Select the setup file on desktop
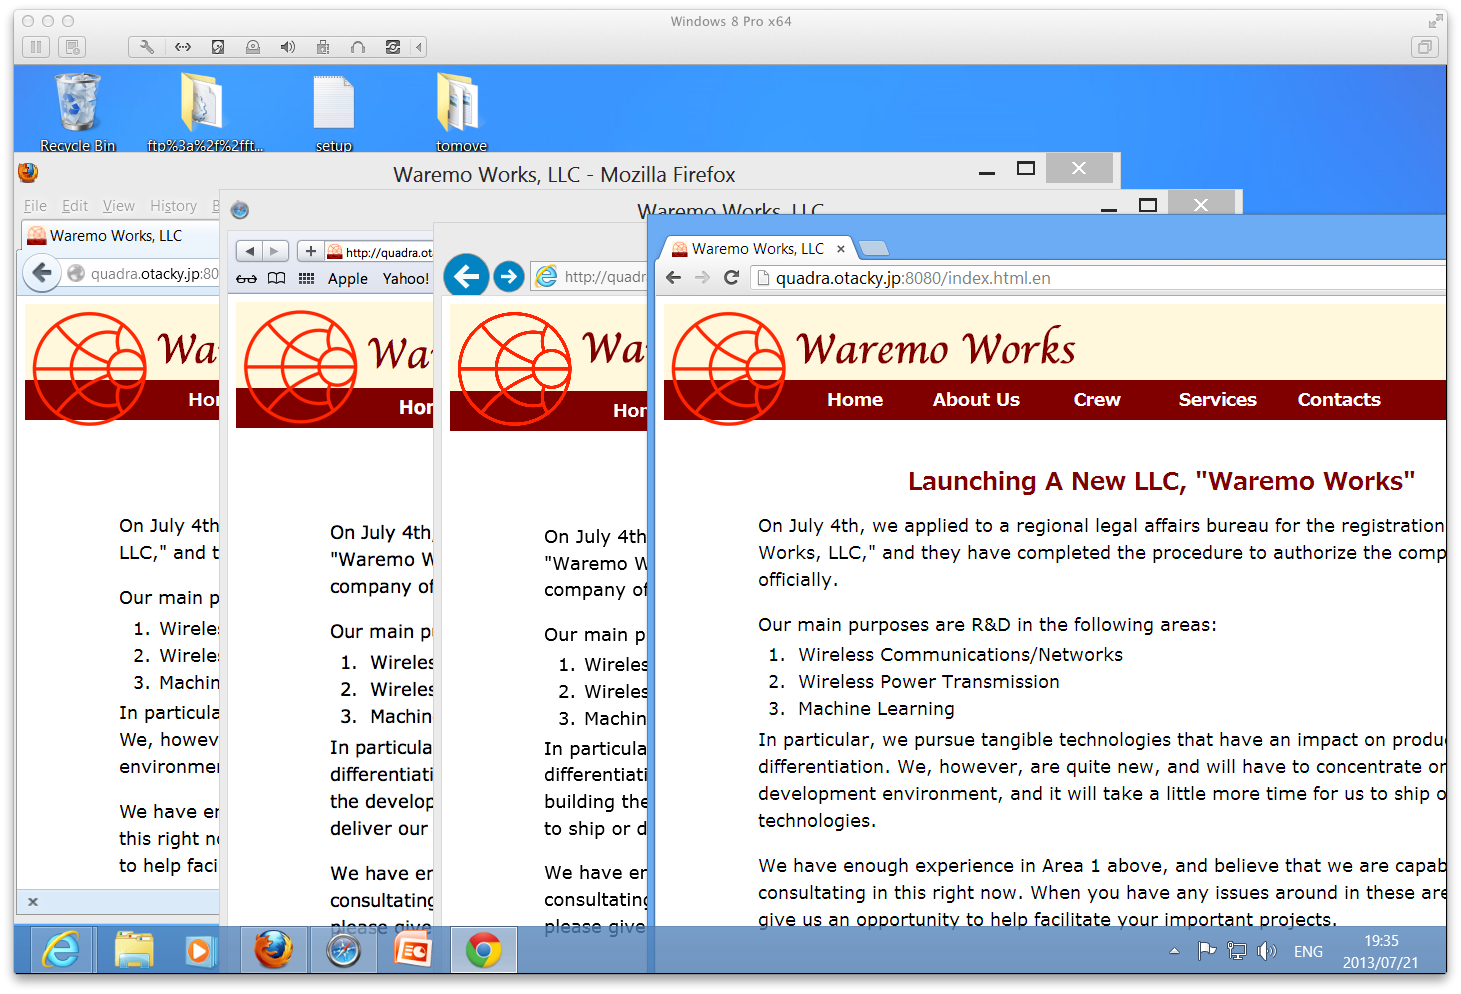1461x994 pixels. (334, 112)
